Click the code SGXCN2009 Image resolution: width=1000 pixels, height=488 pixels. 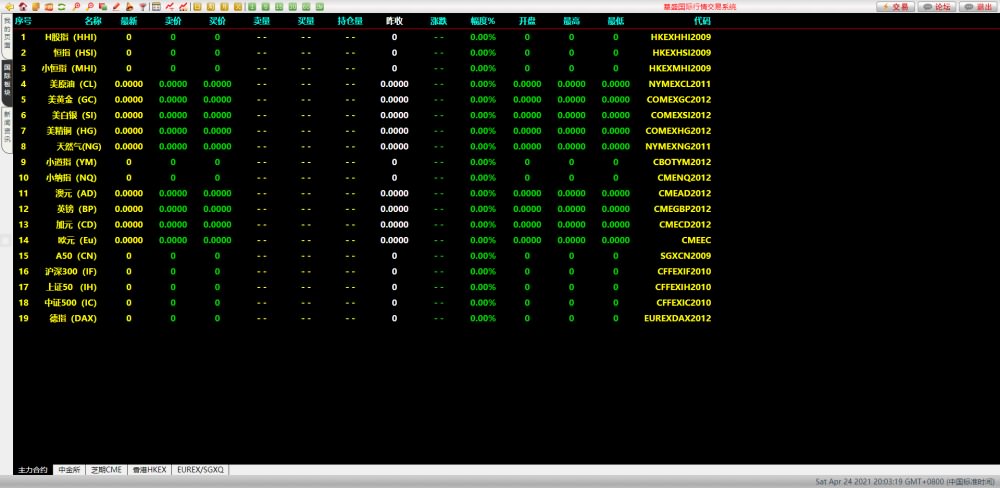(686, 256)
